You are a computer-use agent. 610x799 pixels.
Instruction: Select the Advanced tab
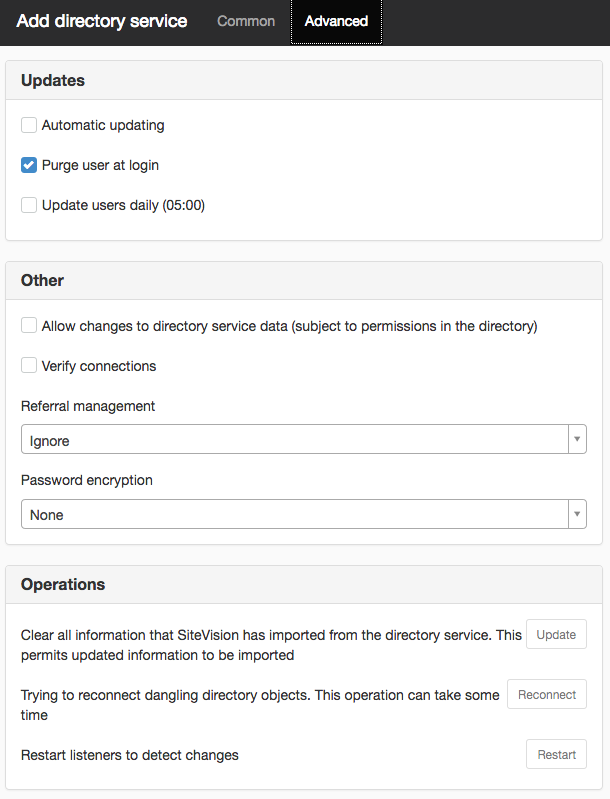click(x=336, y=21)
